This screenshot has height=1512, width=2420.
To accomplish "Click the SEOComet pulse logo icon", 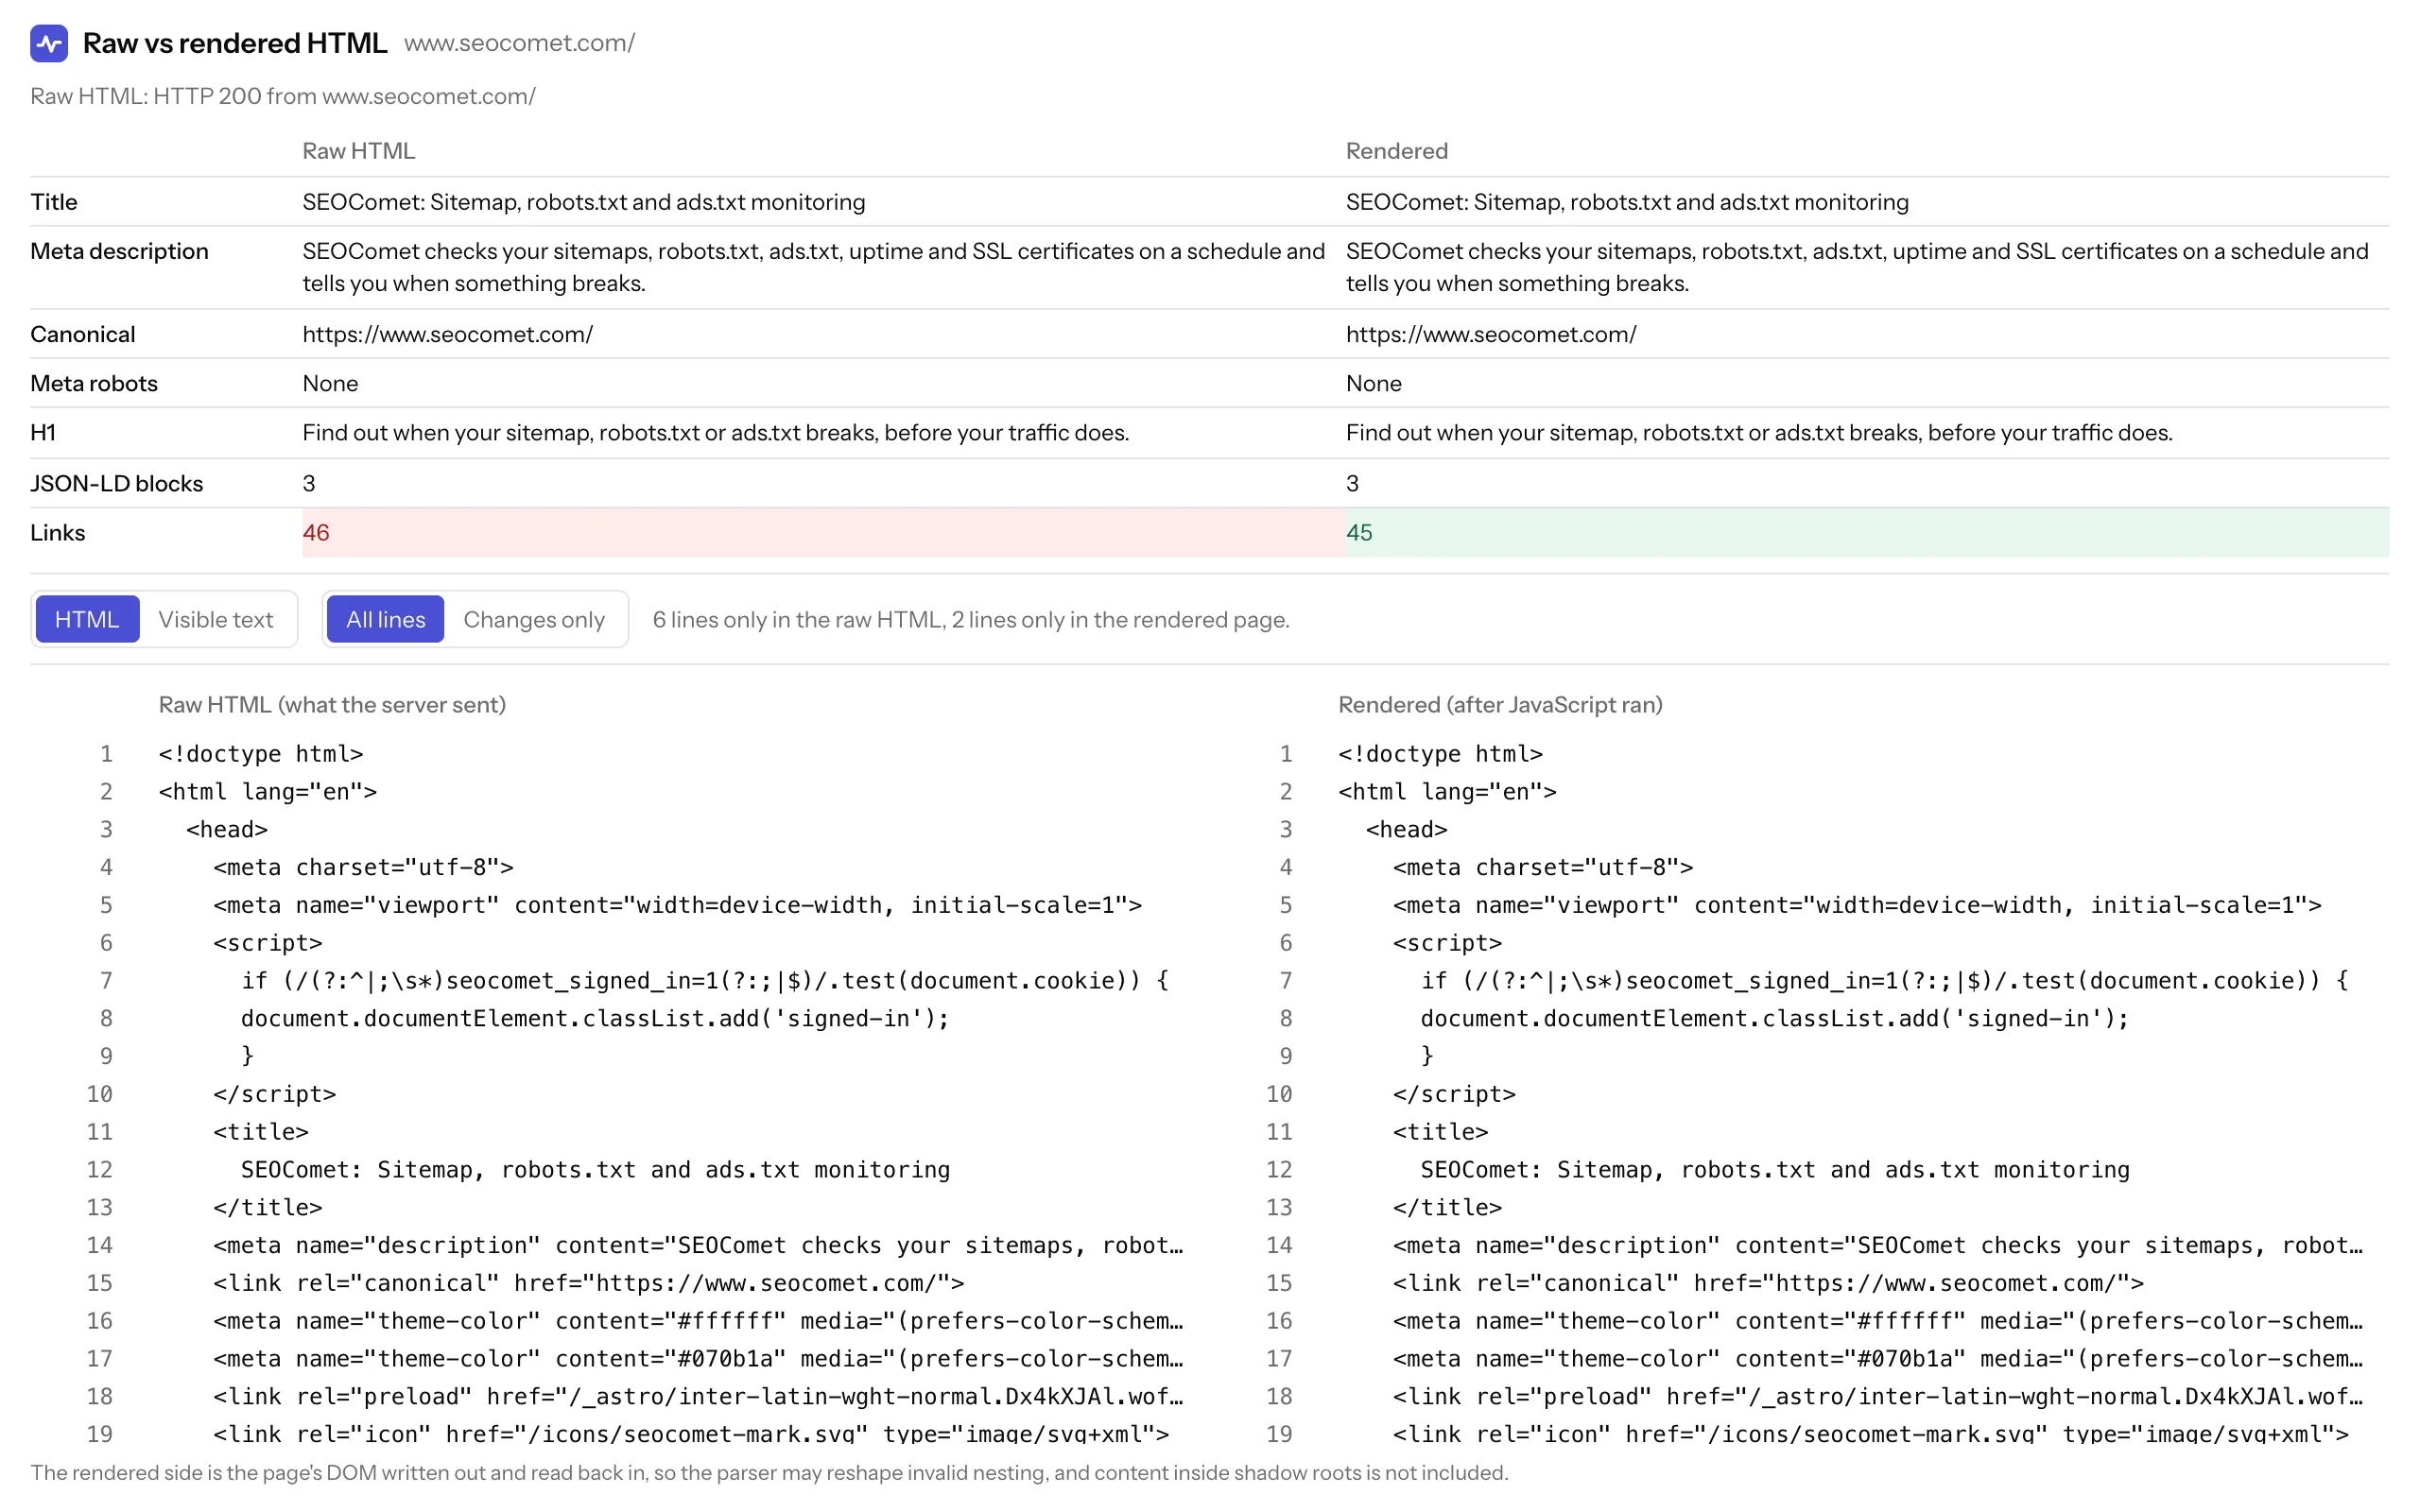I will (49, 43).
